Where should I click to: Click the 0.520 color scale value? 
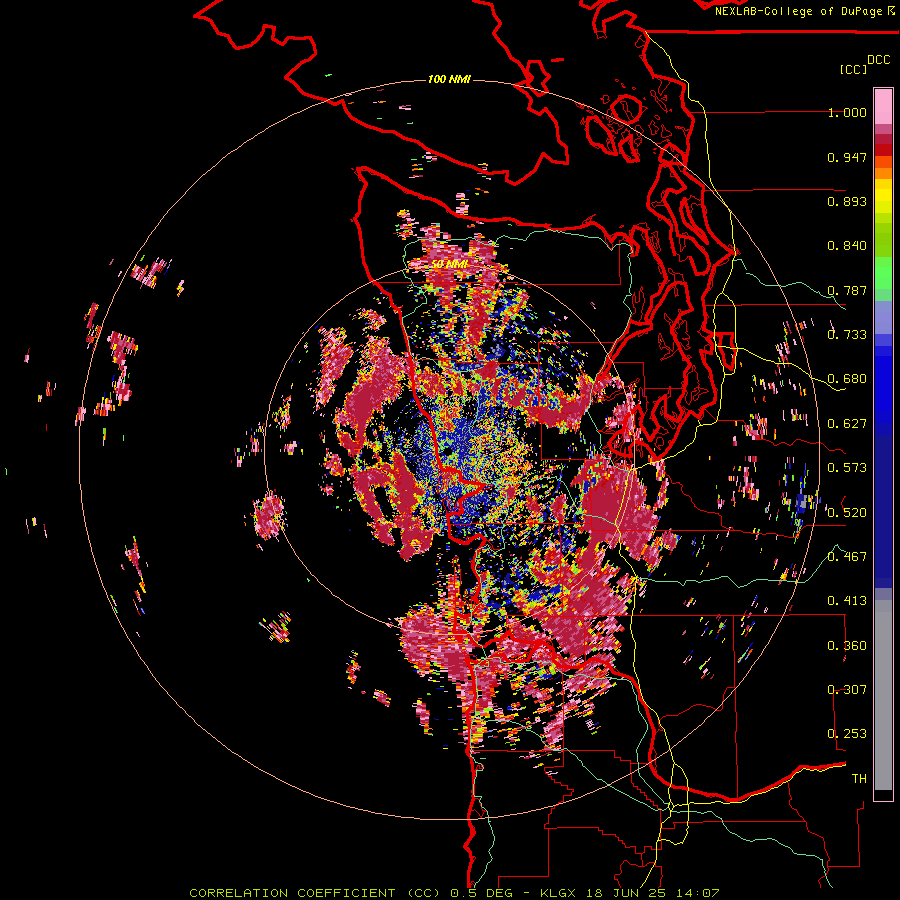click(847, 513)
